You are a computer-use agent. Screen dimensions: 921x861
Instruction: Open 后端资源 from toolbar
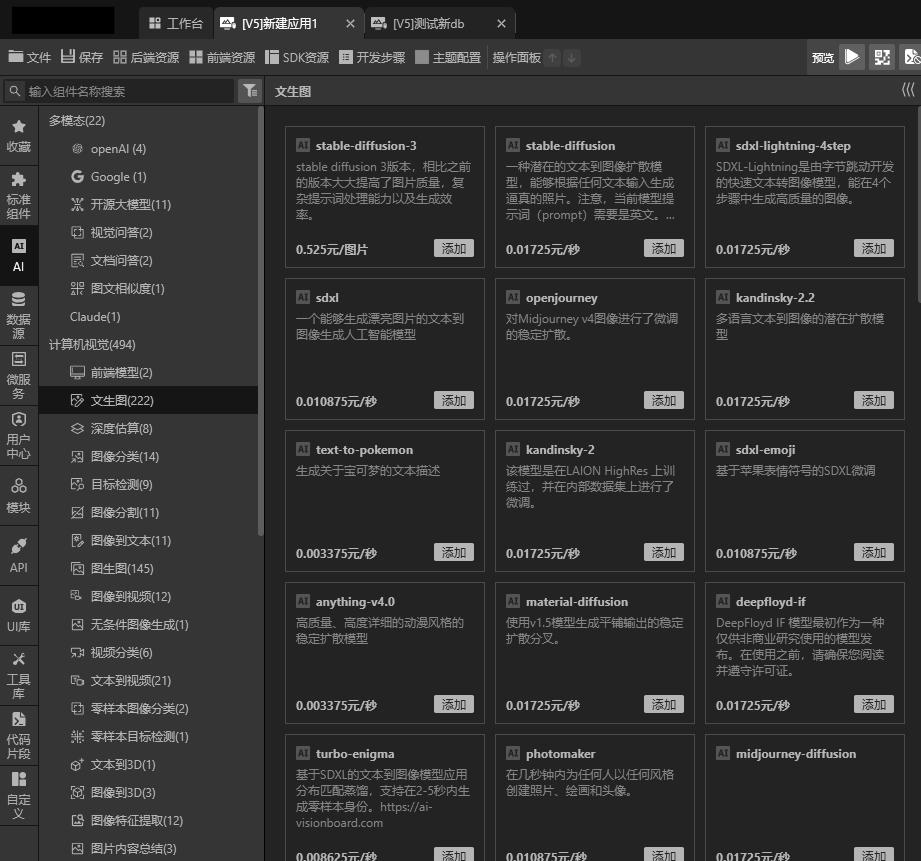pyautogui.click(x=146, y=57)
